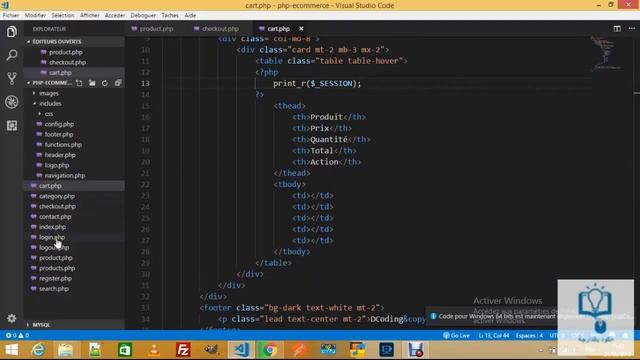Open the Explorer view in activity bar

tap(11, 31)
